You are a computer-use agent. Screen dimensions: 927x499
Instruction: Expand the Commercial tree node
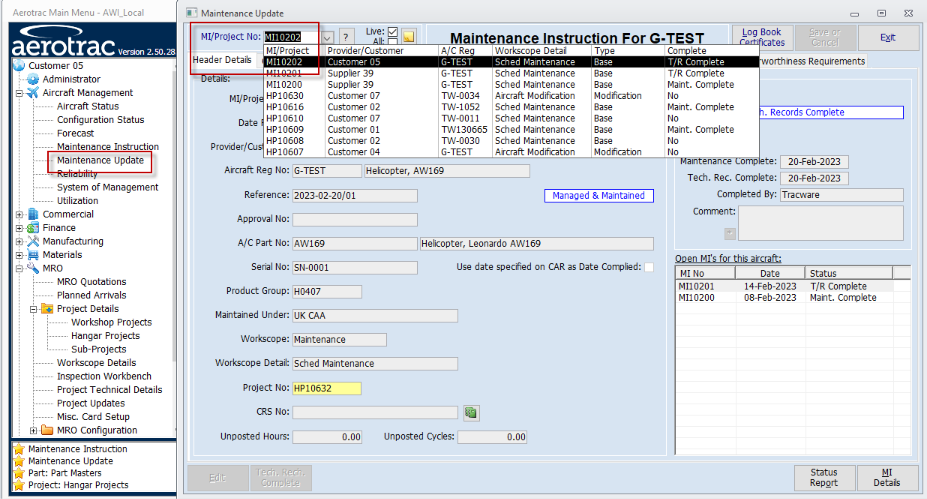[19, 214]
